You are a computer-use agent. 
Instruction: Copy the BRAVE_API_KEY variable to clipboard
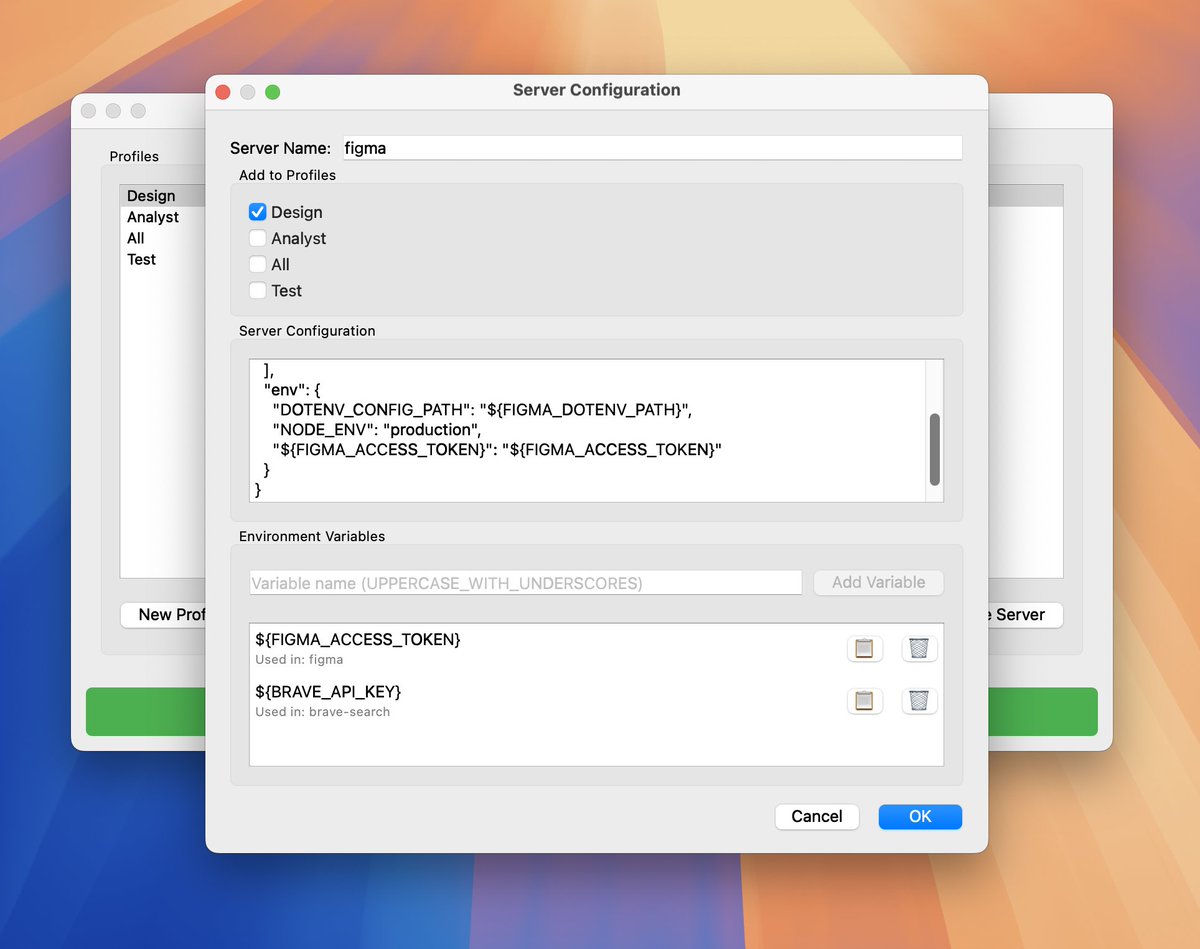click(865, 700)
